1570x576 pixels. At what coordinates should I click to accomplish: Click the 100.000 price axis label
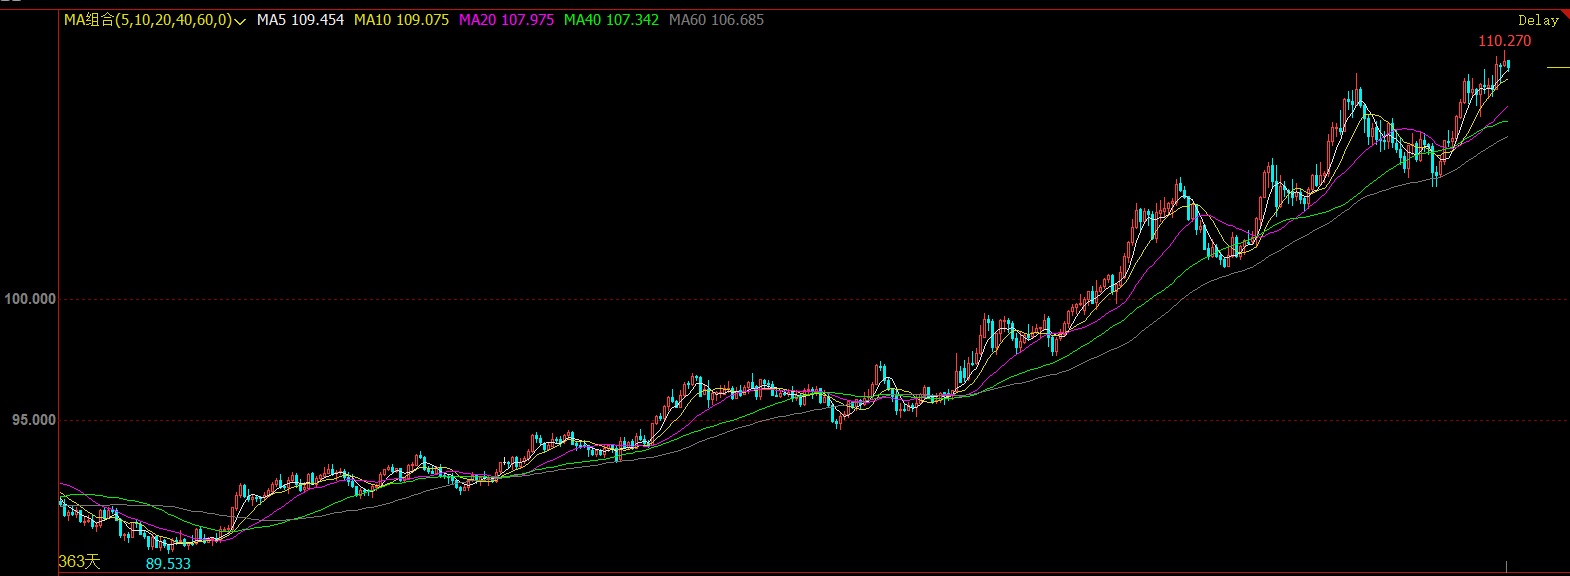click(x=30, y=299)
